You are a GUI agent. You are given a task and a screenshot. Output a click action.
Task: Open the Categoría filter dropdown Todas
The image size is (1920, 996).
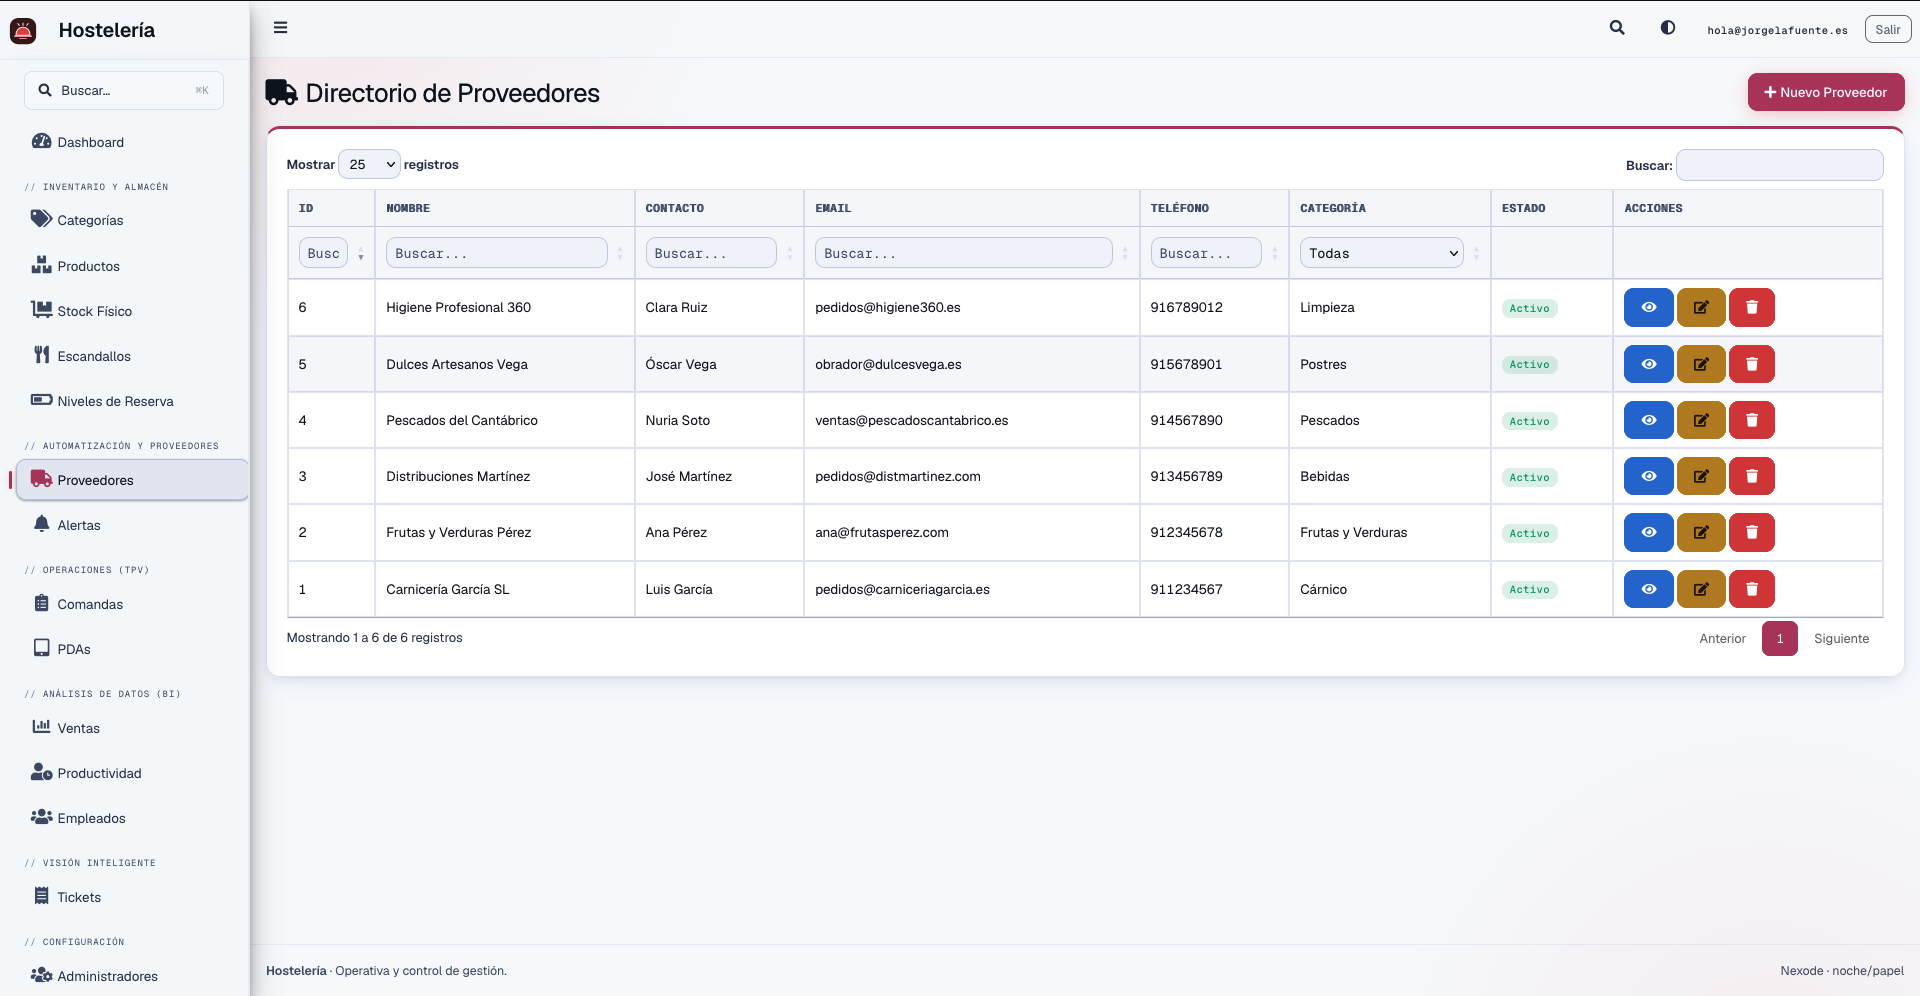tap(1382, 253)
